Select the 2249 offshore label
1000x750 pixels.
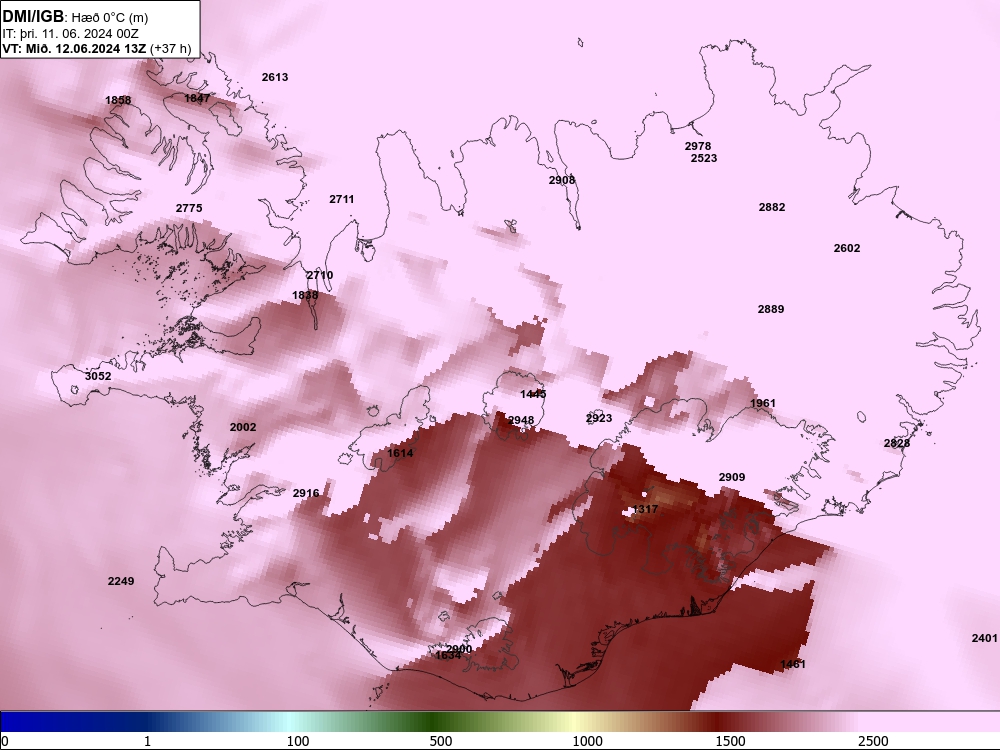(x=121, y=581)
